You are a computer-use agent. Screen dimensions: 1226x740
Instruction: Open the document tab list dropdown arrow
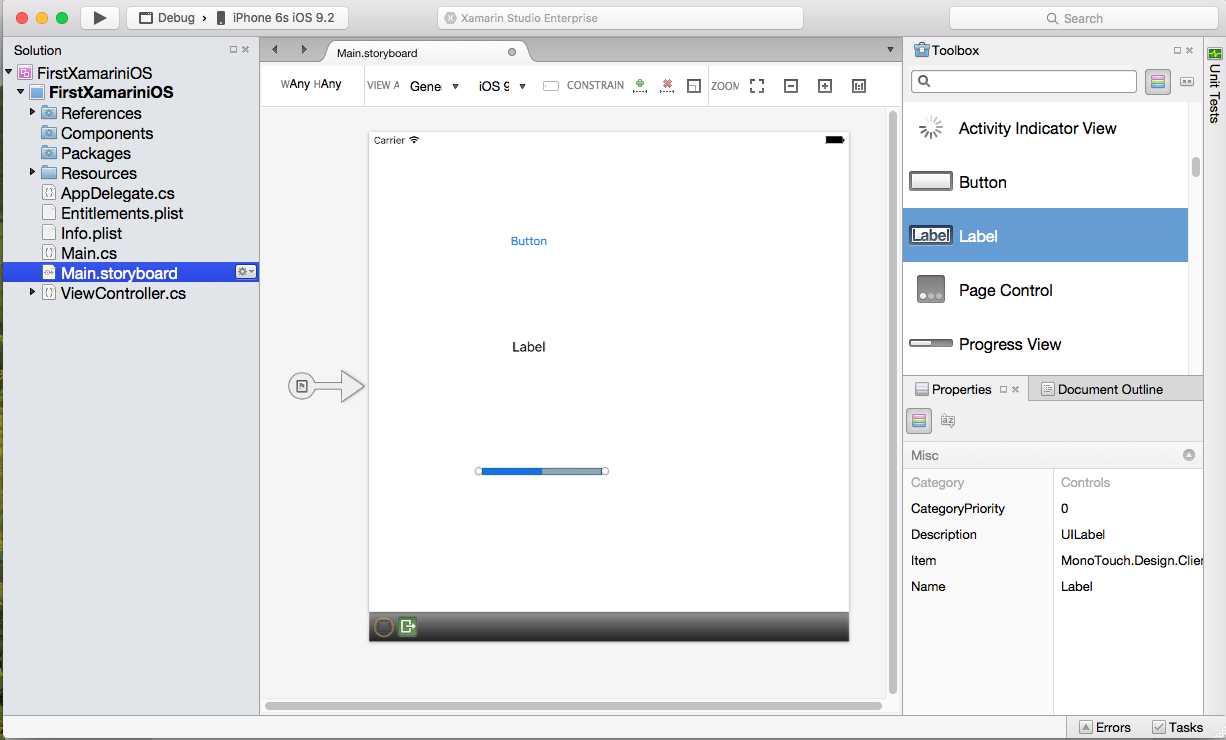[x=890, y=49]
